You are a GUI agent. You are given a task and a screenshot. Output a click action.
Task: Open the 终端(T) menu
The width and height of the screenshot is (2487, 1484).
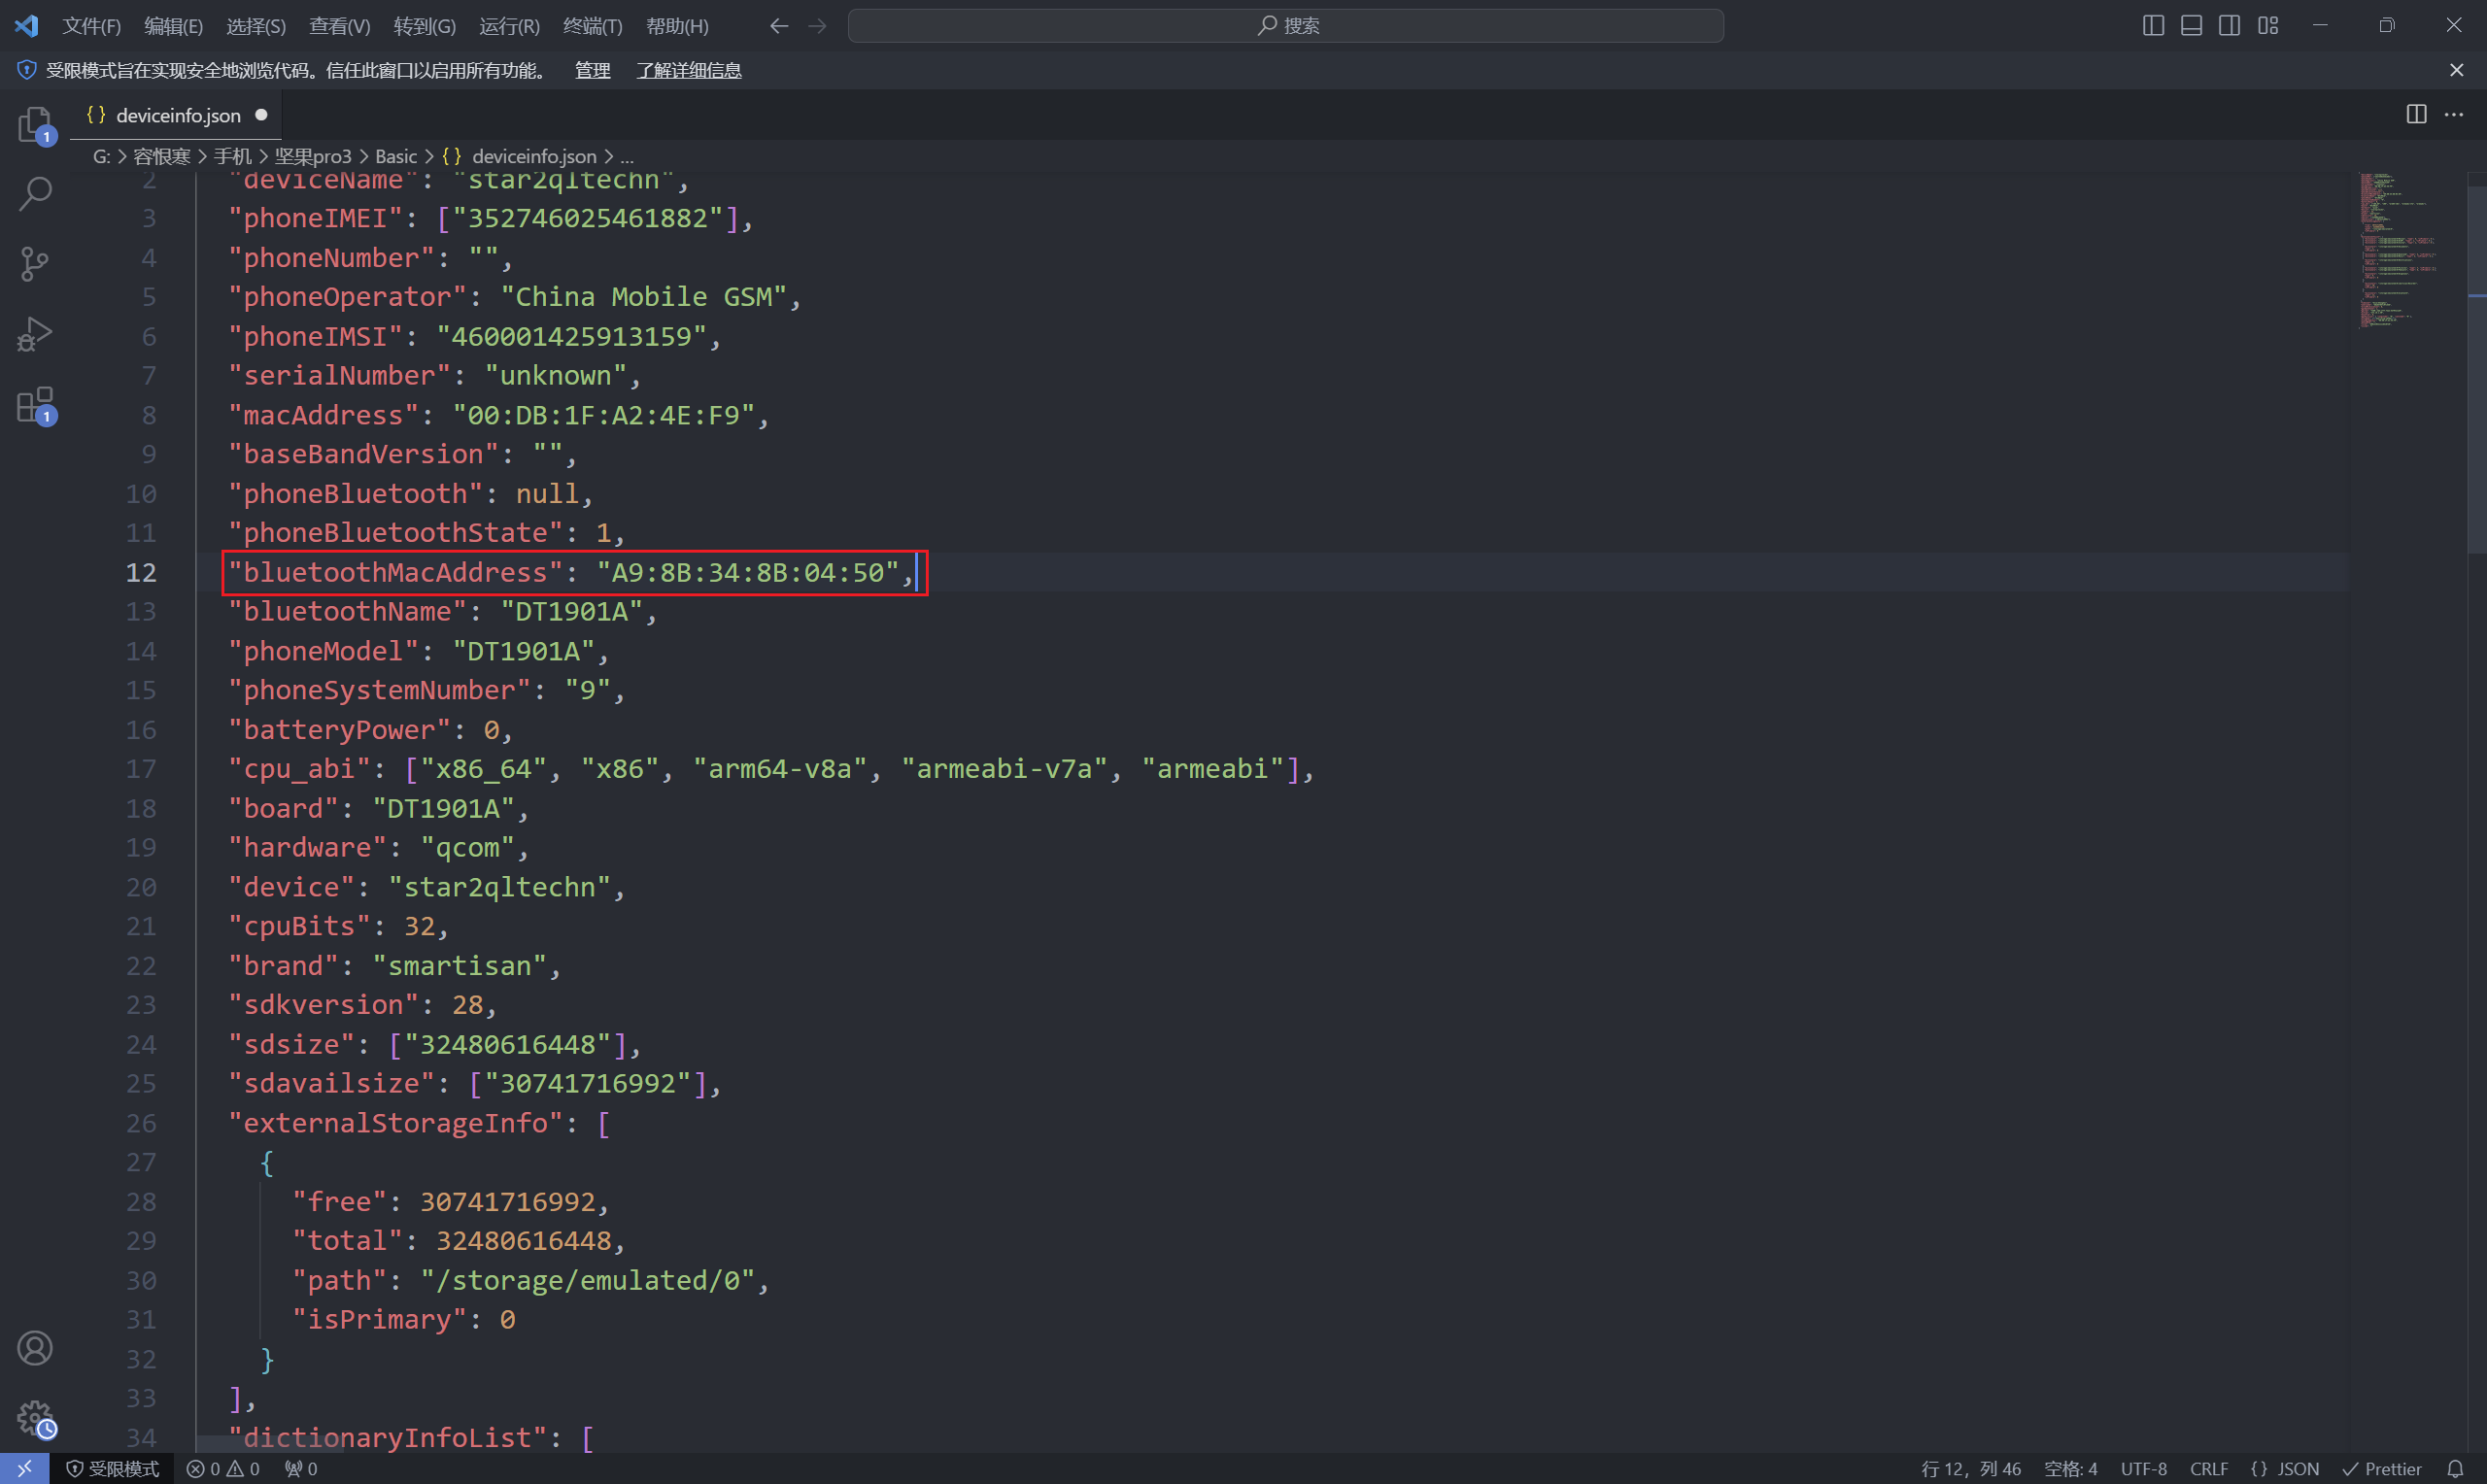tap(592, 26)
